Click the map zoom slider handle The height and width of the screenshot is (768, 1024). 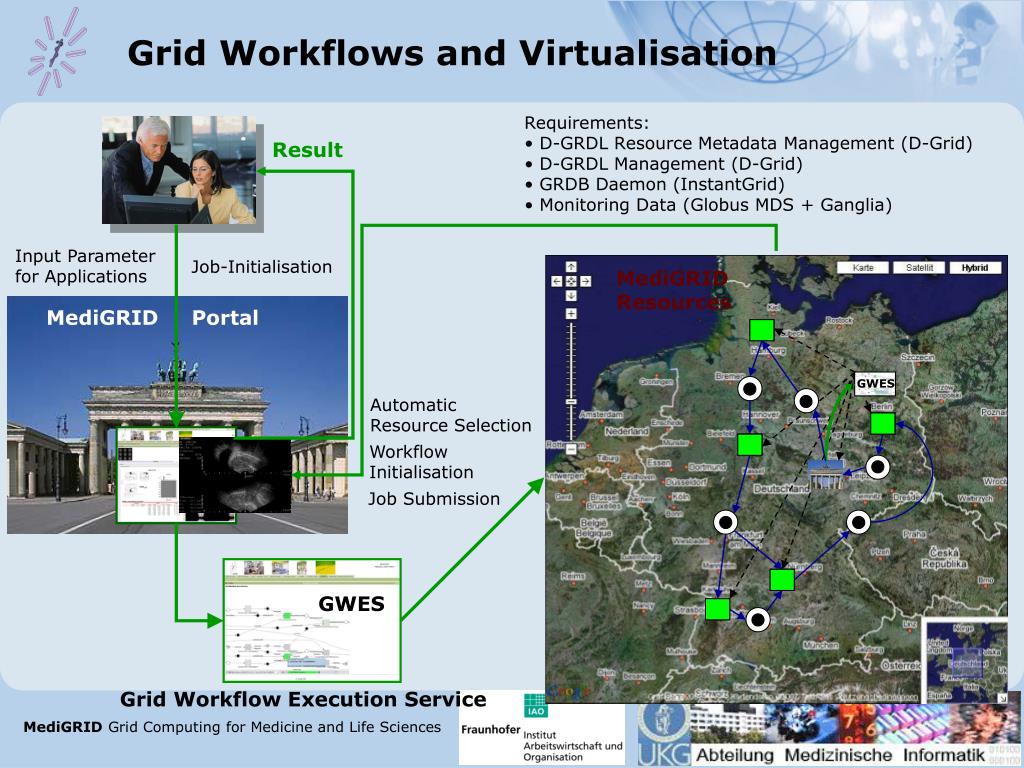571,401
